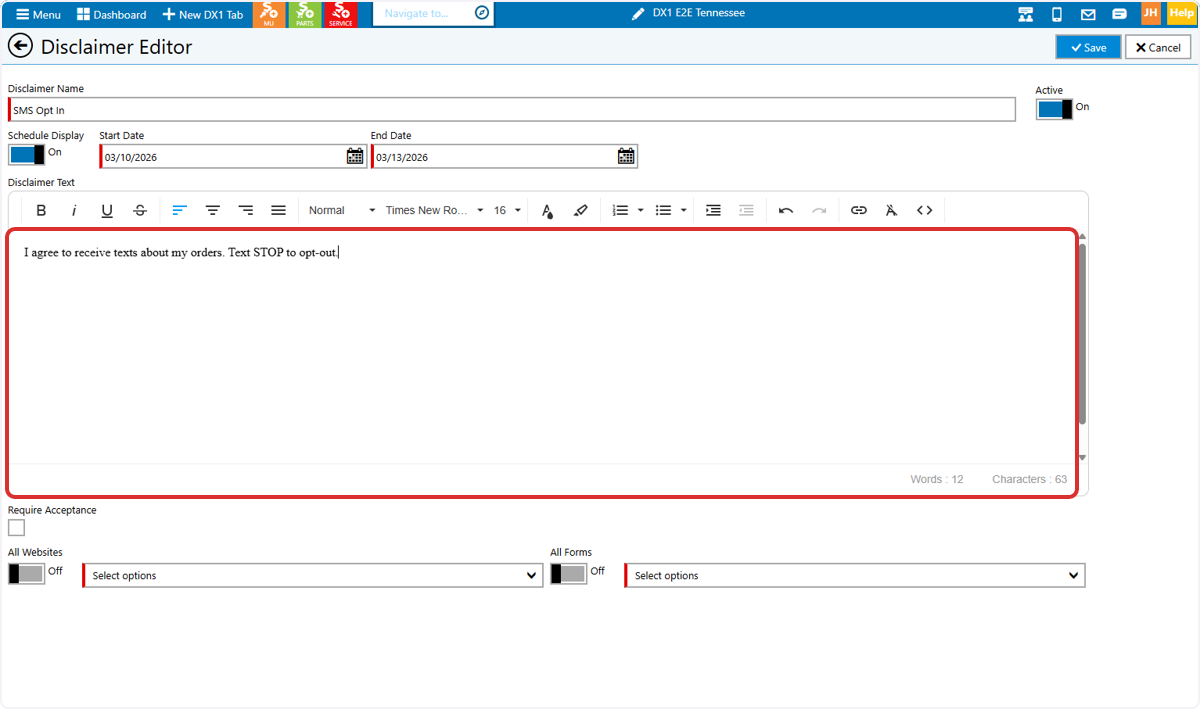Expand the bulleted list style arrow
The height and width of the screenshot is (709, 1200).
684,210
